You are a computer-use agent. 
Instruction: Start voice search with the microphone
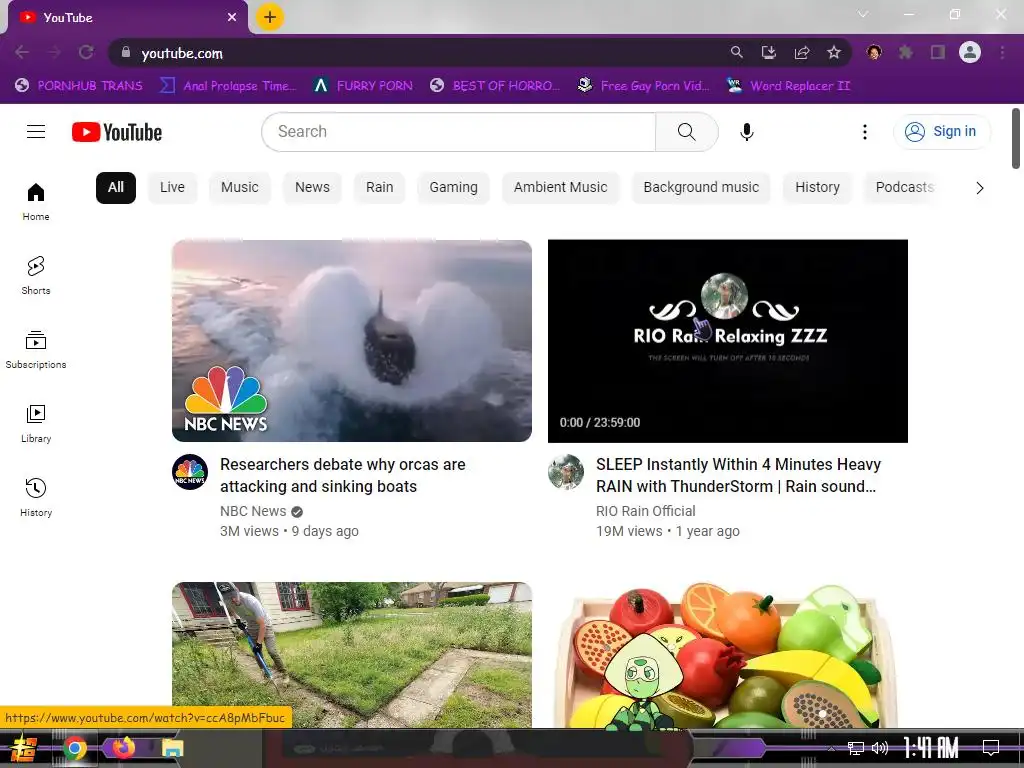[x=746, y=132]
